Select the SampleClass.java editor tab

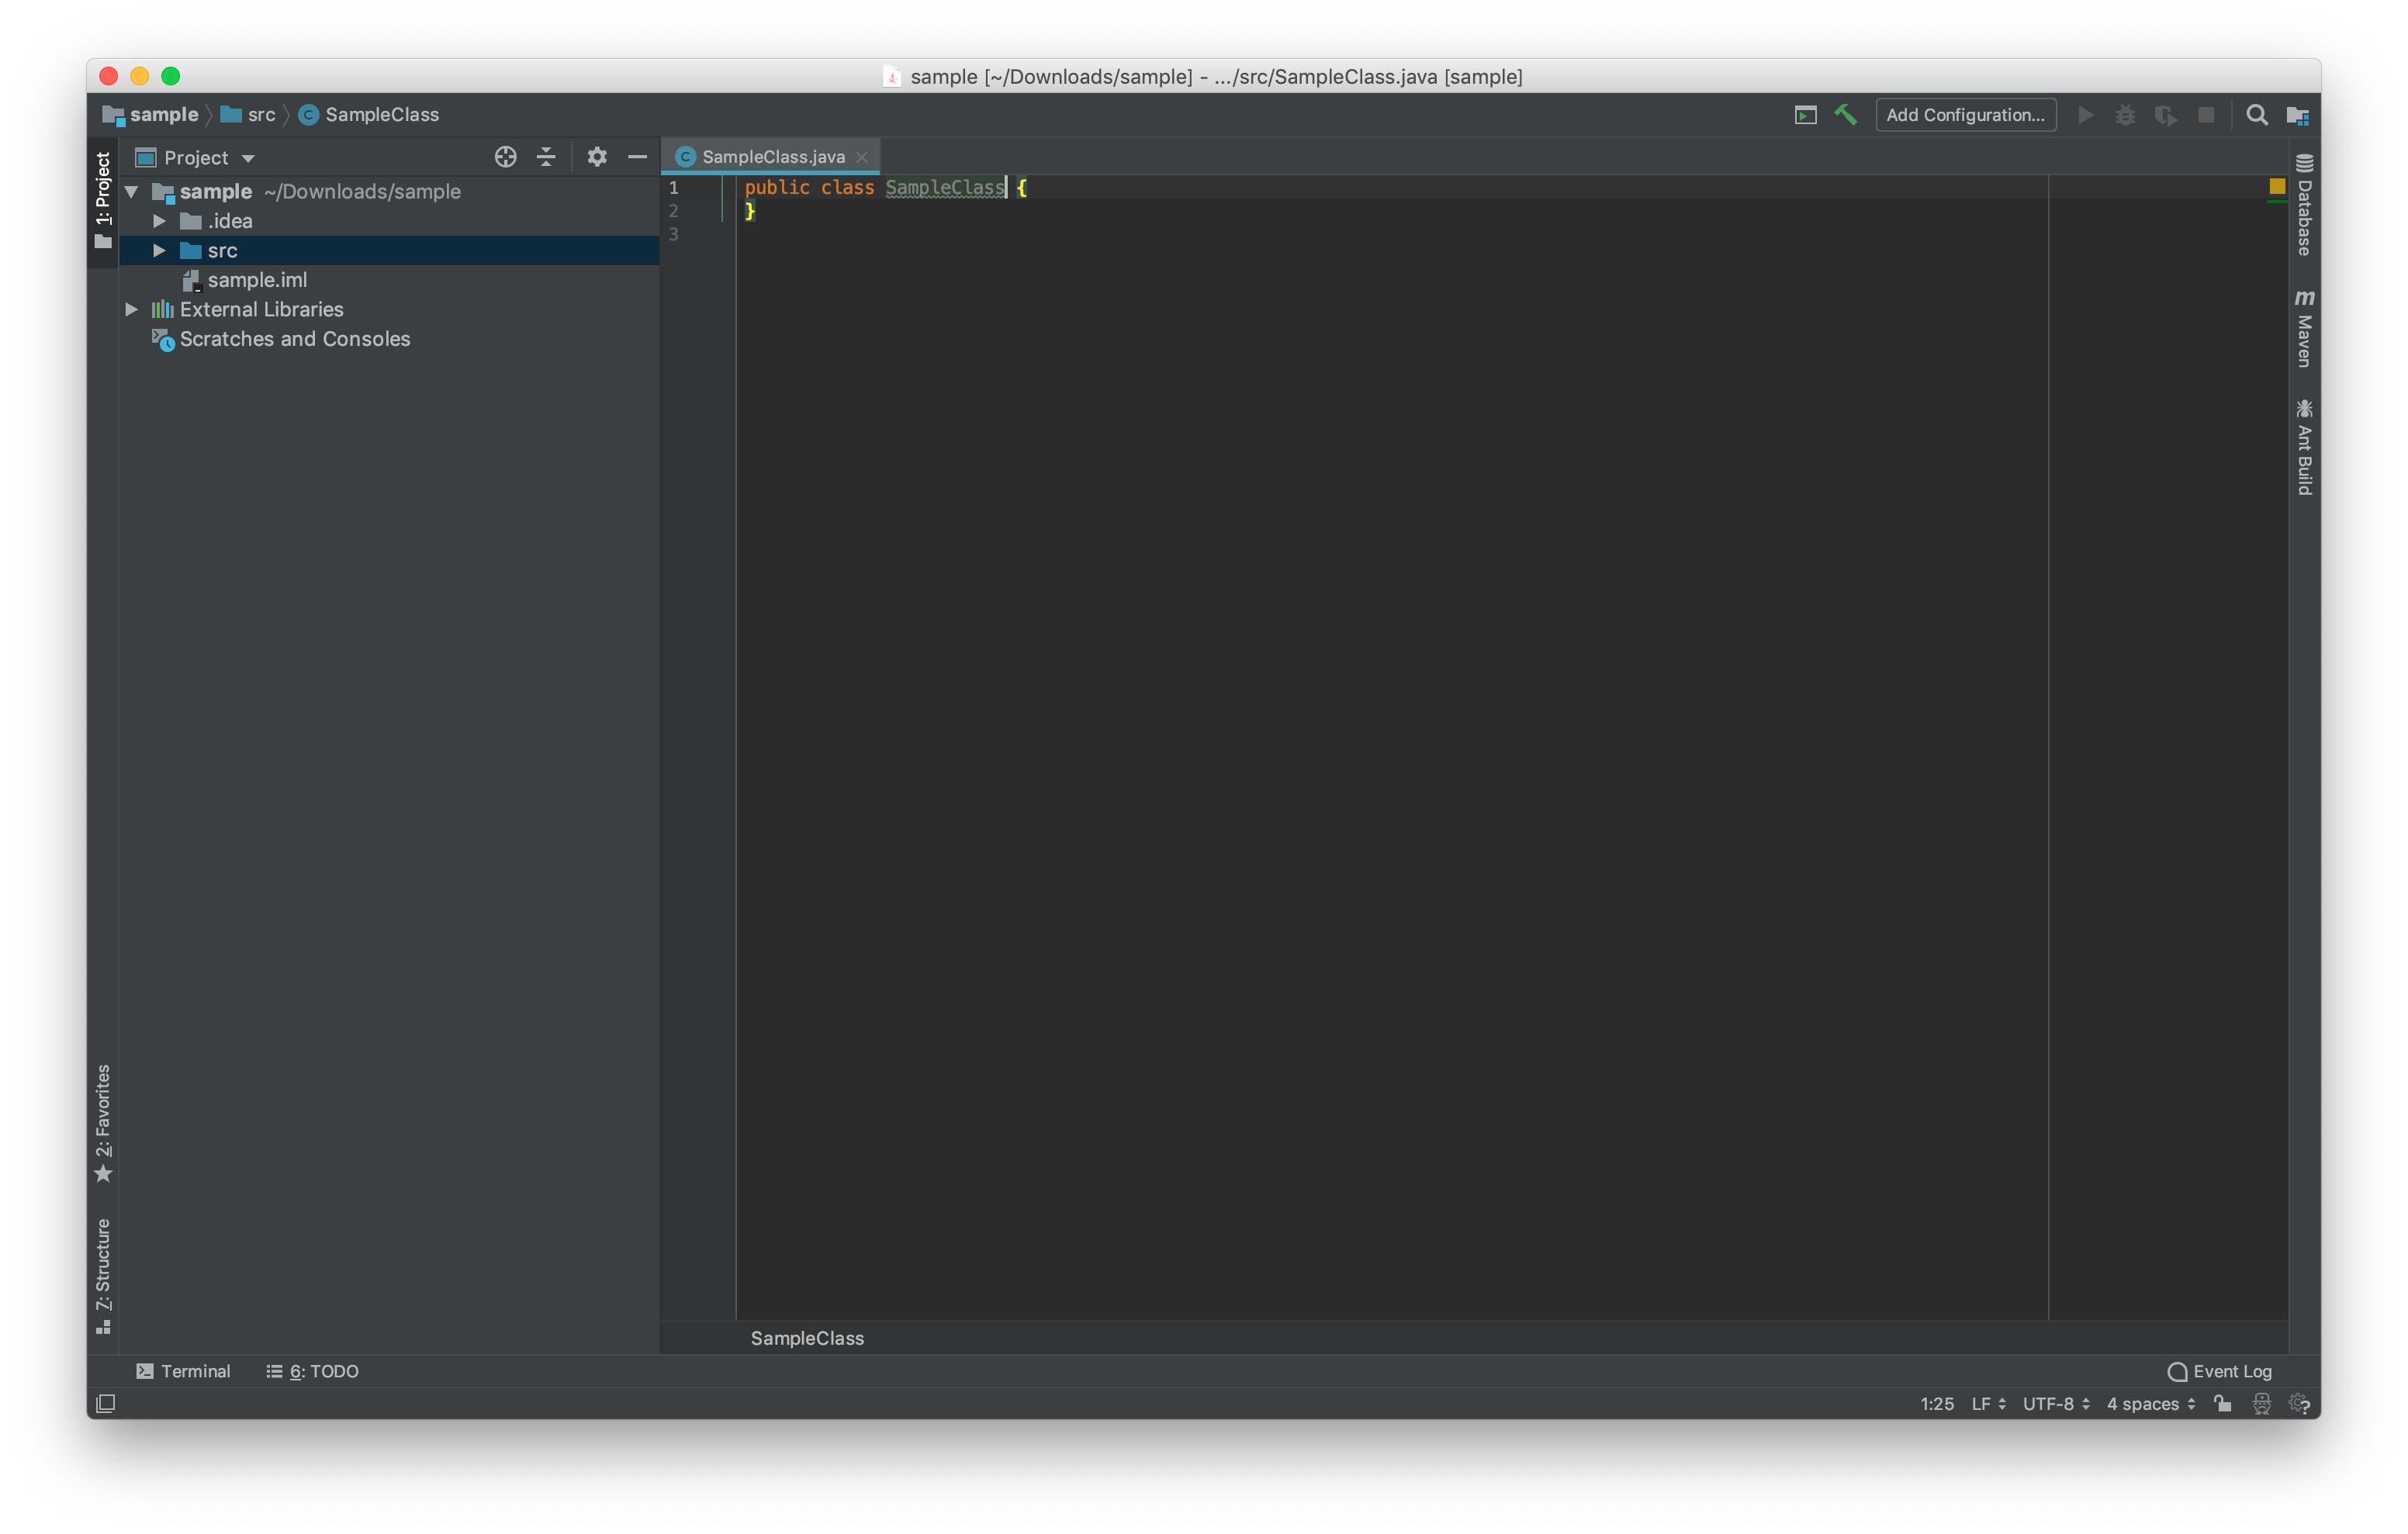point(772,157)
